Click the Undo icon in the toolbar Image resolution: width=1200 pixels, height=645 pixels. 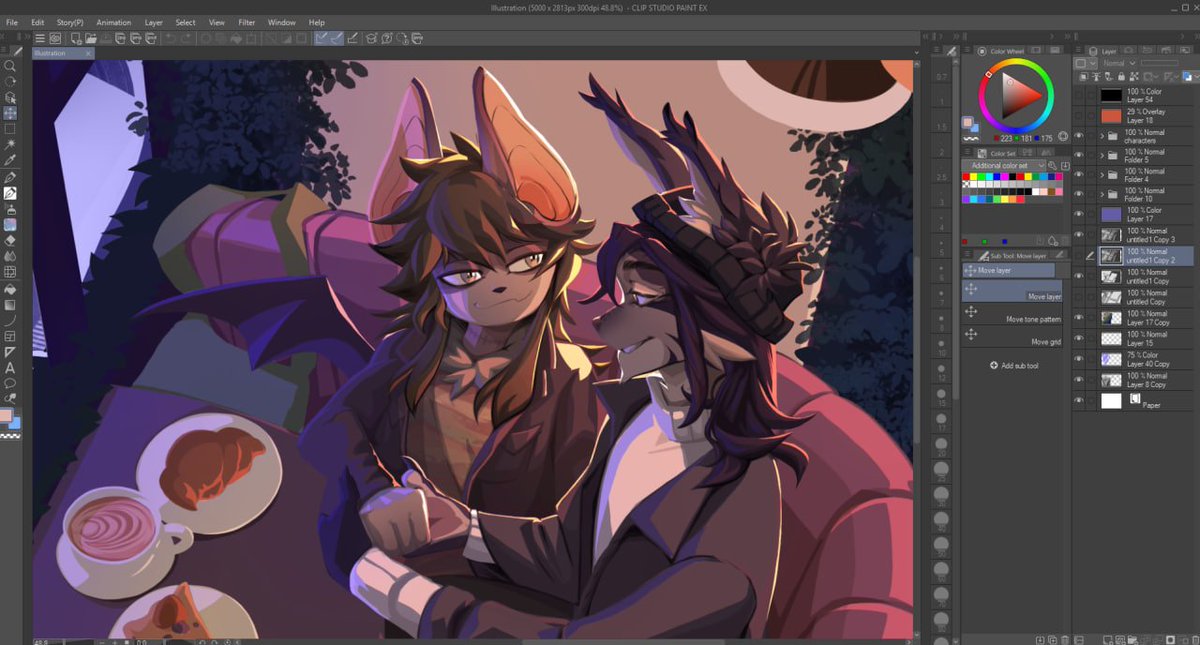pyautogui.click(x=169, y=39)
